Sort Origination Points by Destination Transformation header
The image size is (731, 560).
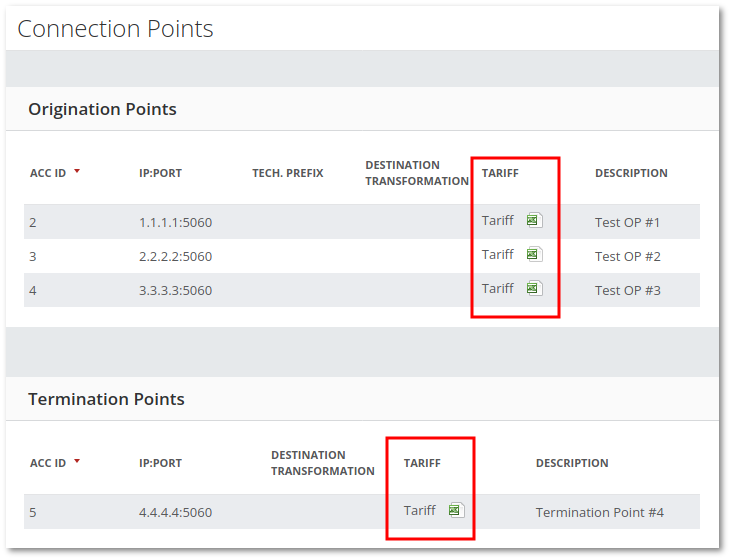[x=416, y=173]
